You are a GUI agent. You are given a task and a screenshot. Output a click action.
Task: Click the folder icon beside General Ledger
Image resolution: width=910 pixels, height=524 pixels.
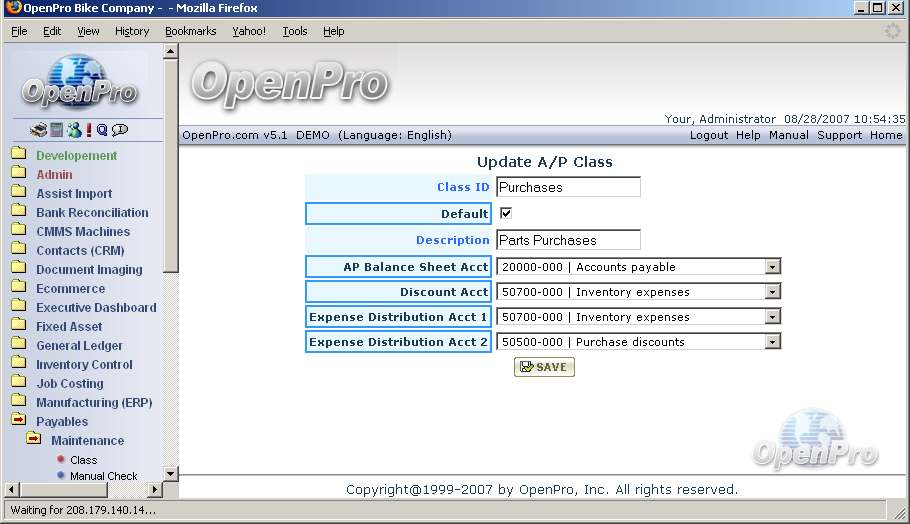click(x=18, y=345)
